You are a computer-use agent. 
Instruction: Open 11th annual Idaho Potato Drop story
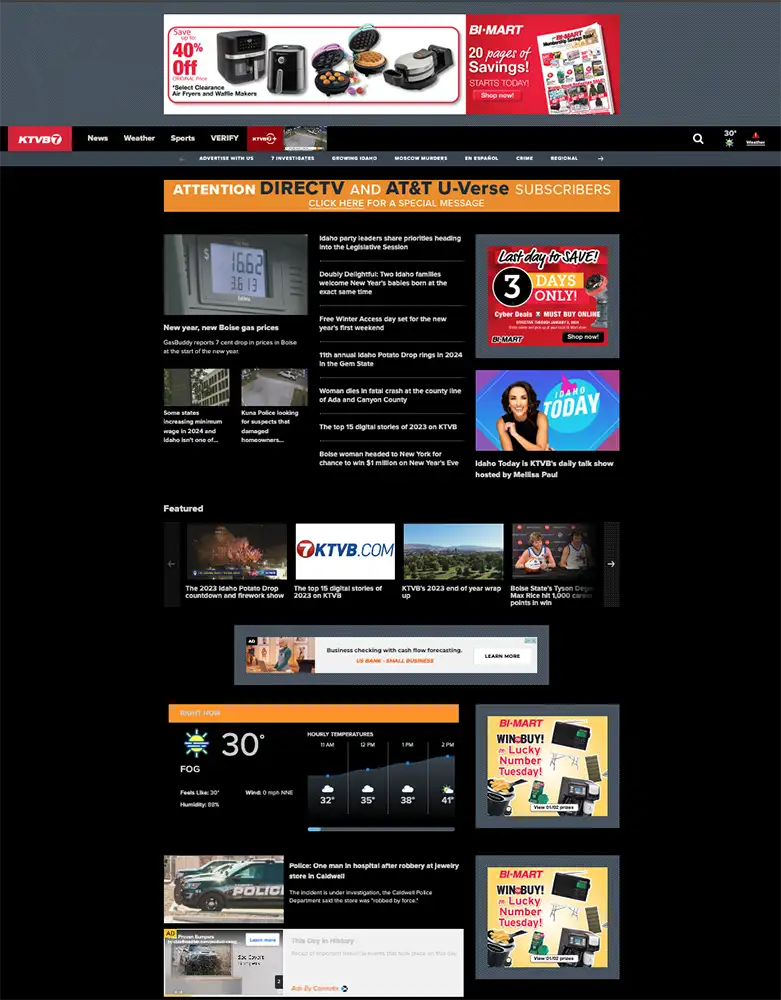pos(391,359)
